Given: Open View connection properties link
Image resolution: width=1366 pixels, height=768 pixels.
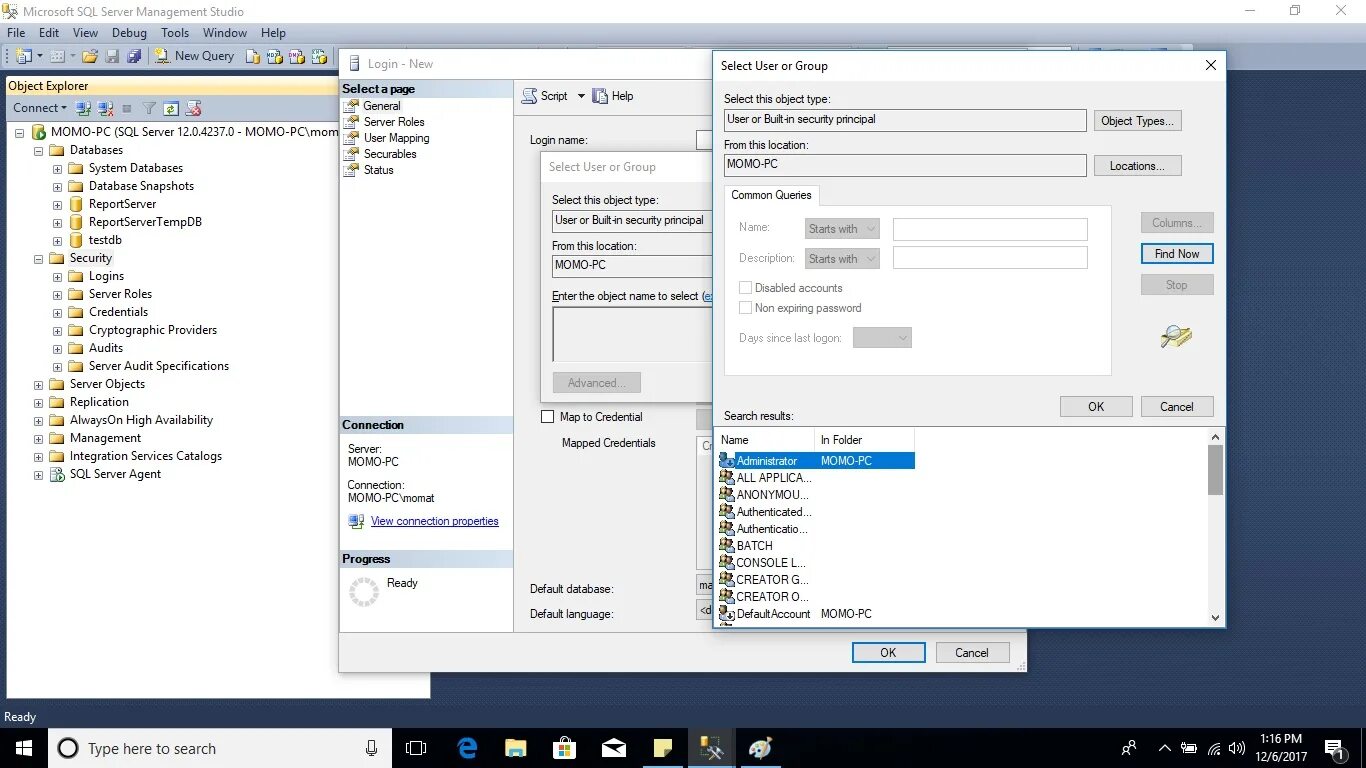Looking at the screenshot, I should (x=434, y=521).
